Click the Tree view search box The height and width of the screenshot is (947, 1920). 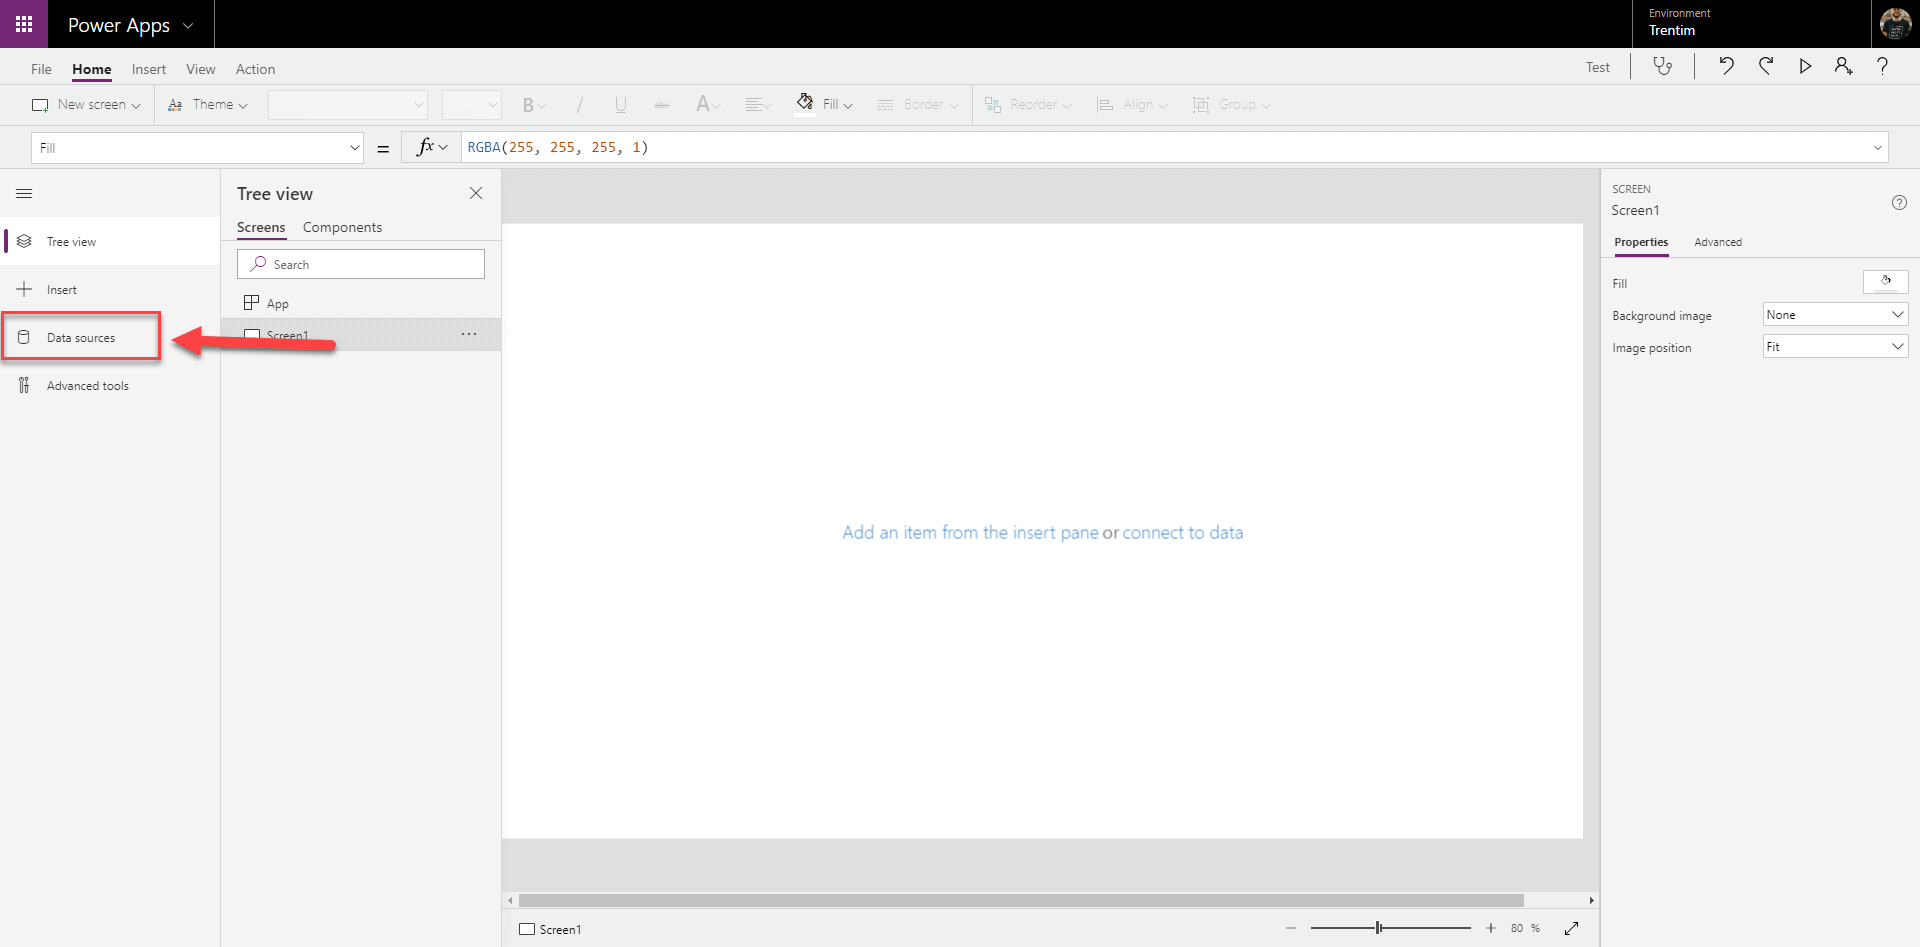click(360, 263)
